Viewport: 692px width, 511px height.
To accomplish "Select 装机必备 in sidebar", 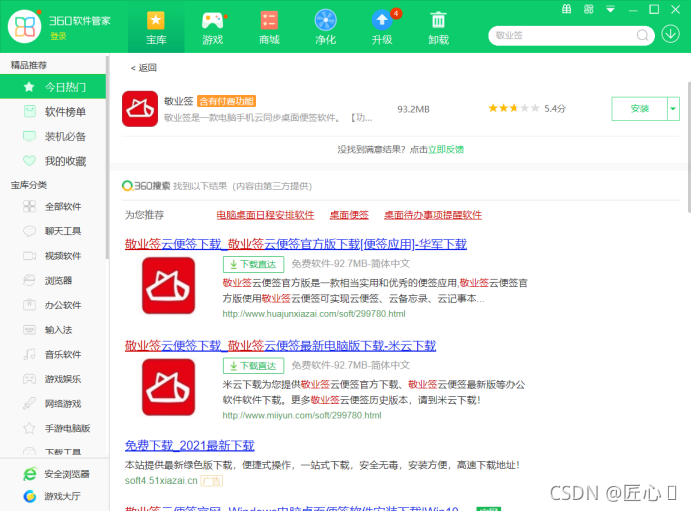I will (53, 136).
